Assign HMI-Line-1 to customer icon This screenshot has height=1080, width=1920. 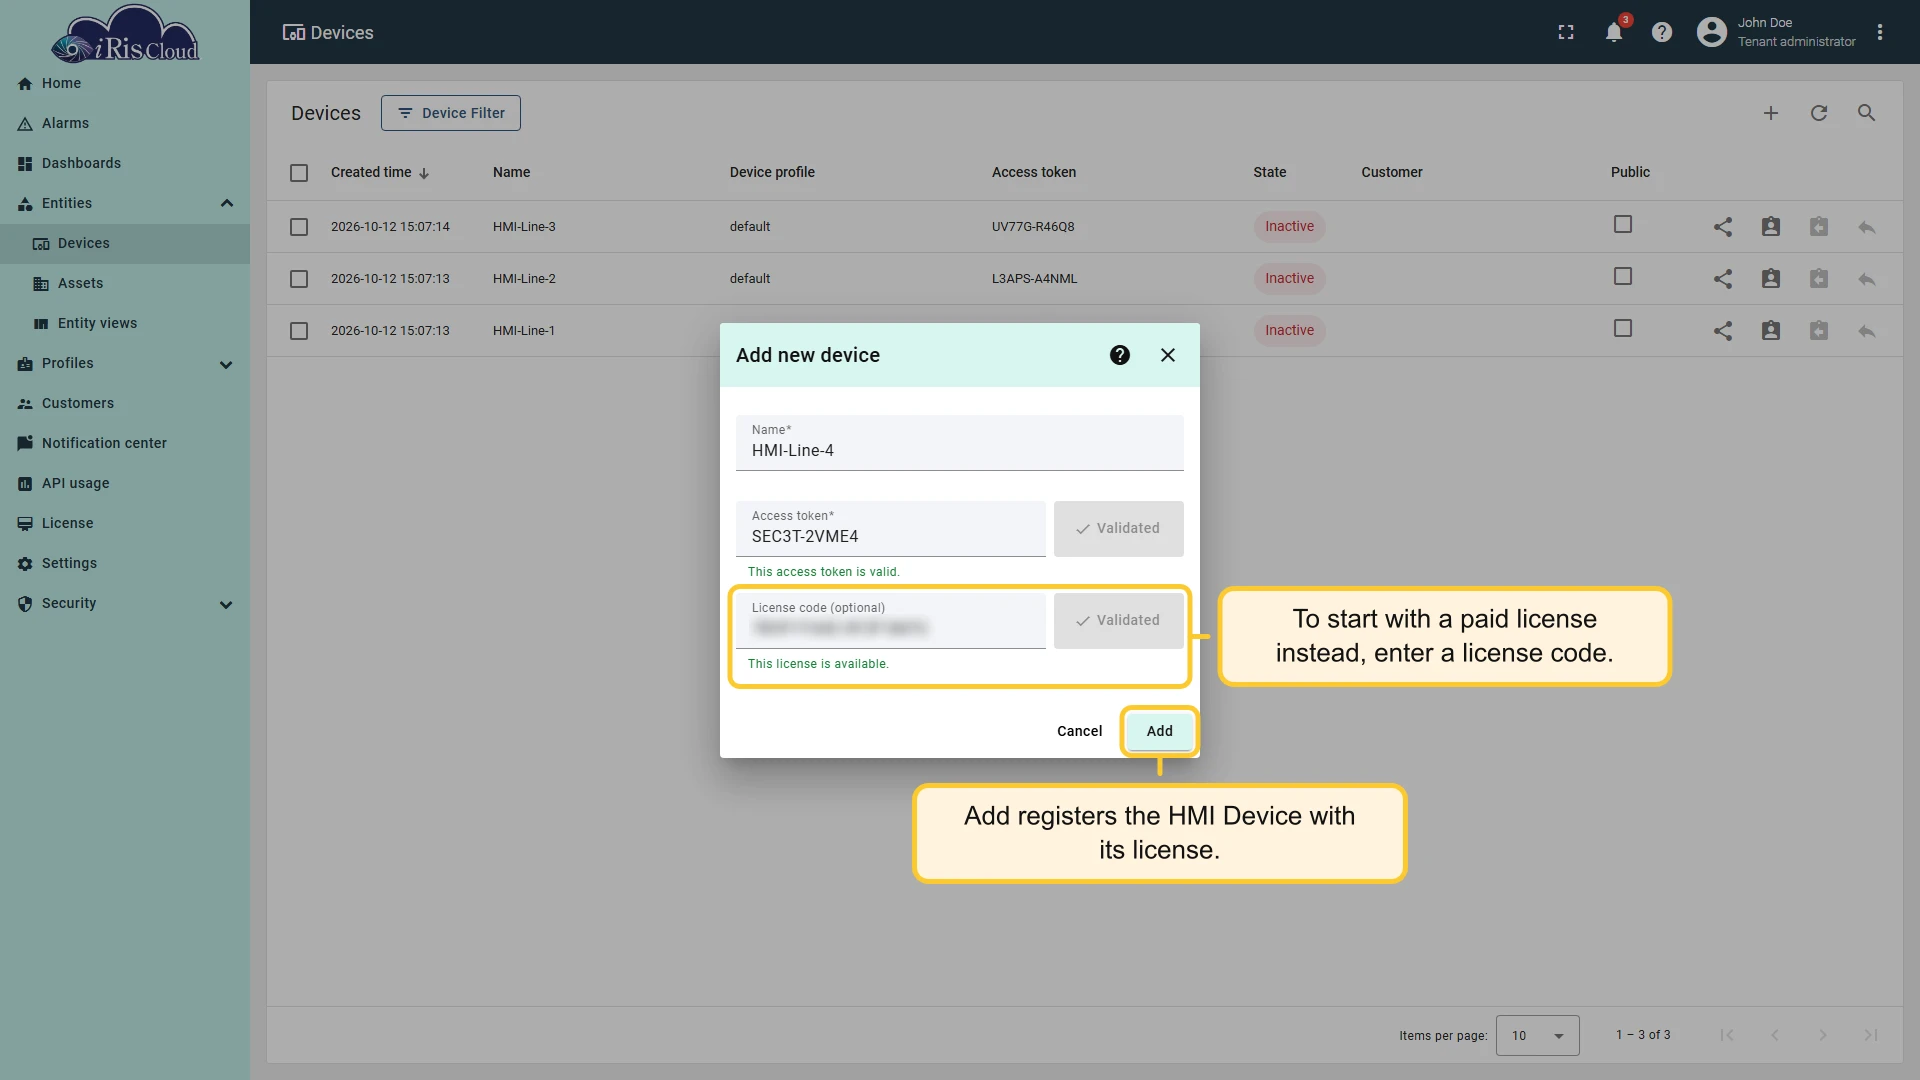[x=1771, y=331]
